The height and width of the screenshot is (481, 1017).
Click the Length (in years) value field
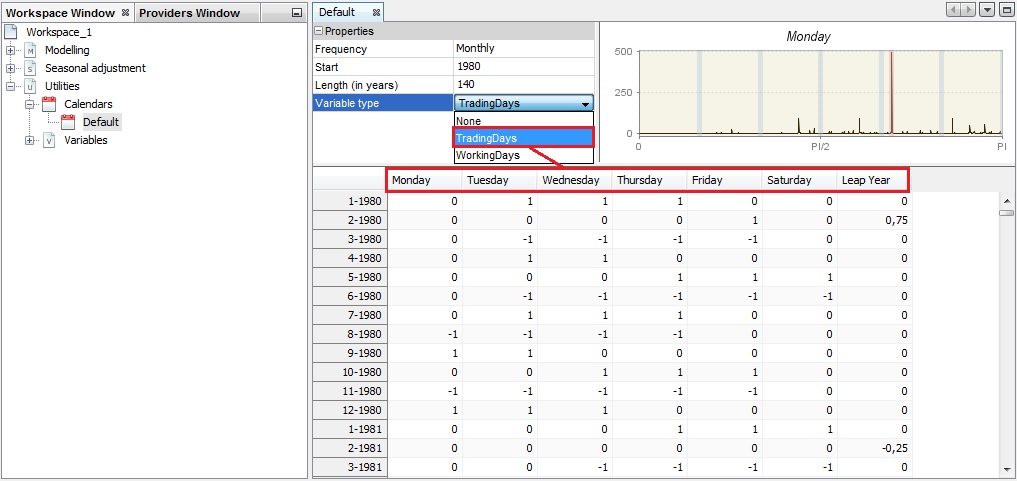(x=523, y=84)
